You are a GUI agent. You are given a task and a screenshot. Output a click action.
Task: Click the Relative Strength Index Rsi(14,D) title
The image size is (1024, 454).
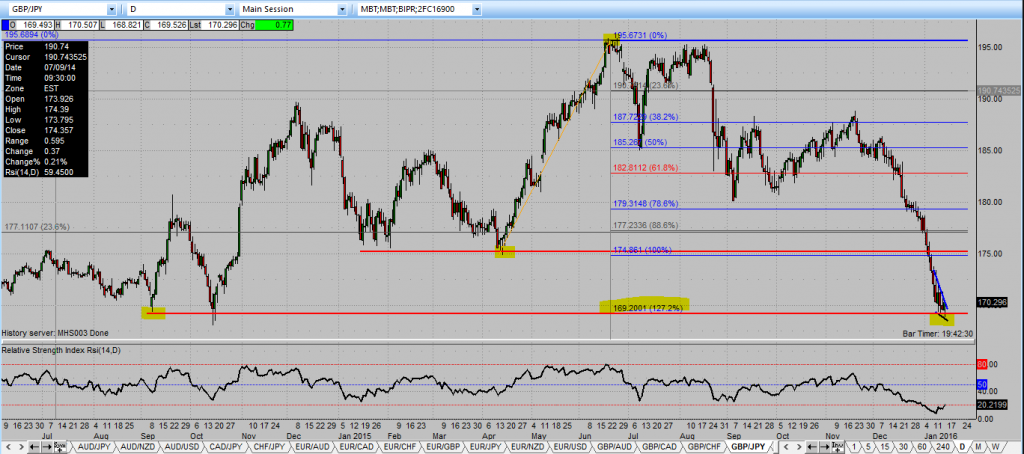61,350
